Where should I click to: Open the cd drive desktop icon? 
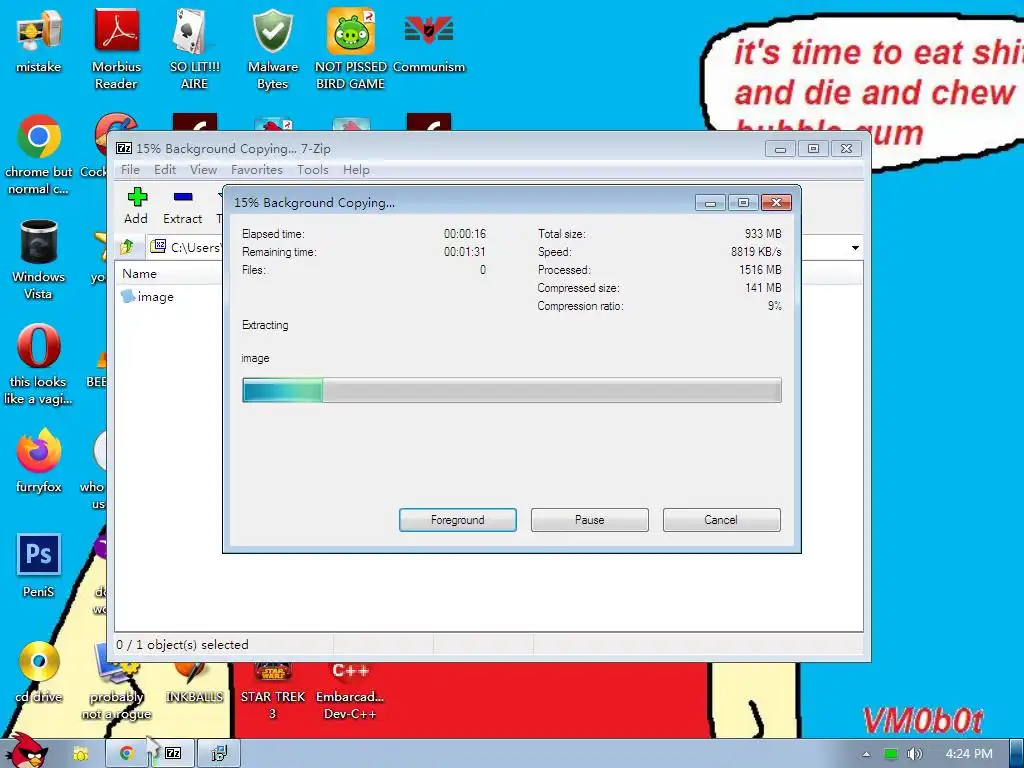tap(39, 671)
